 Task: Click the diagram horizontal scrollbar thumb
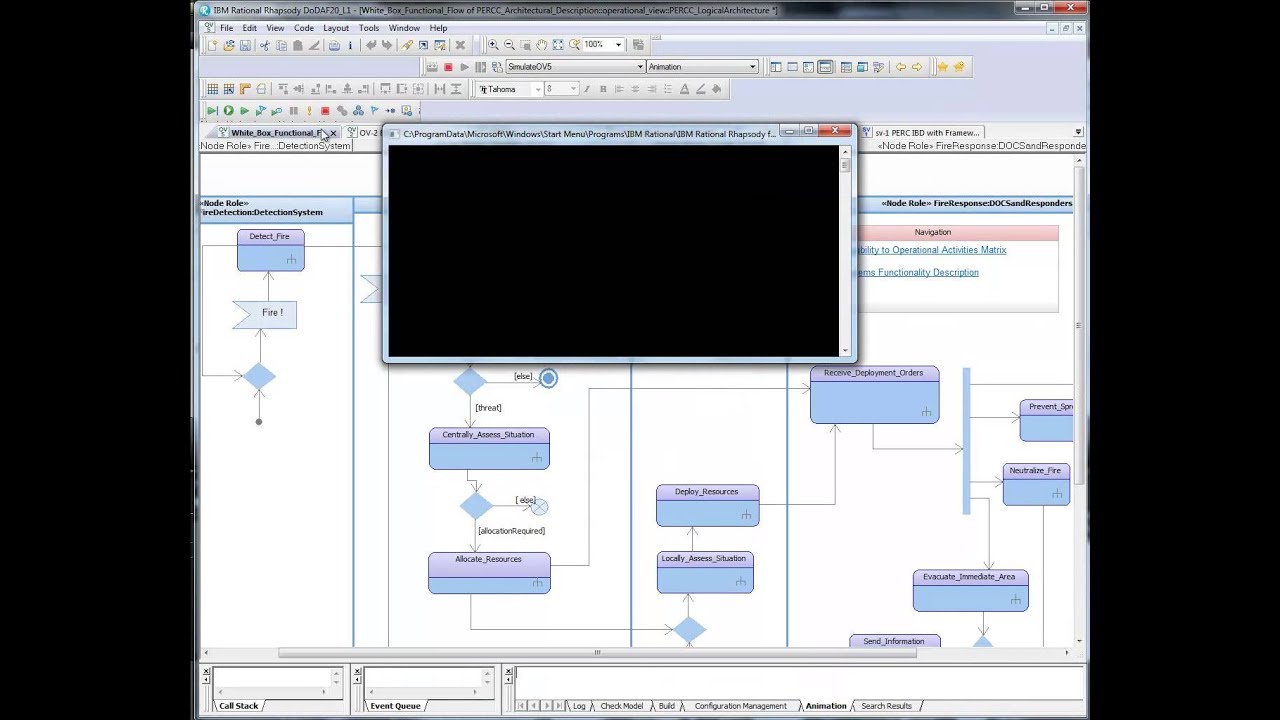(597, 653)
